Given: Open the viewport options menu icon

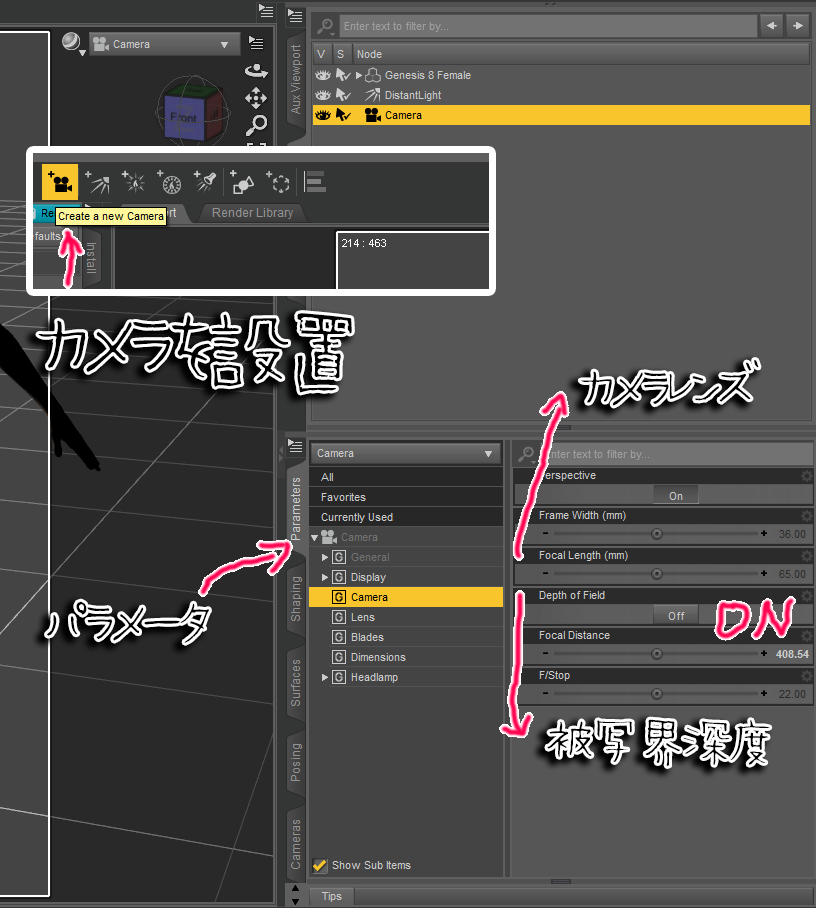Looking at the screenshot, I should point(256,42).
